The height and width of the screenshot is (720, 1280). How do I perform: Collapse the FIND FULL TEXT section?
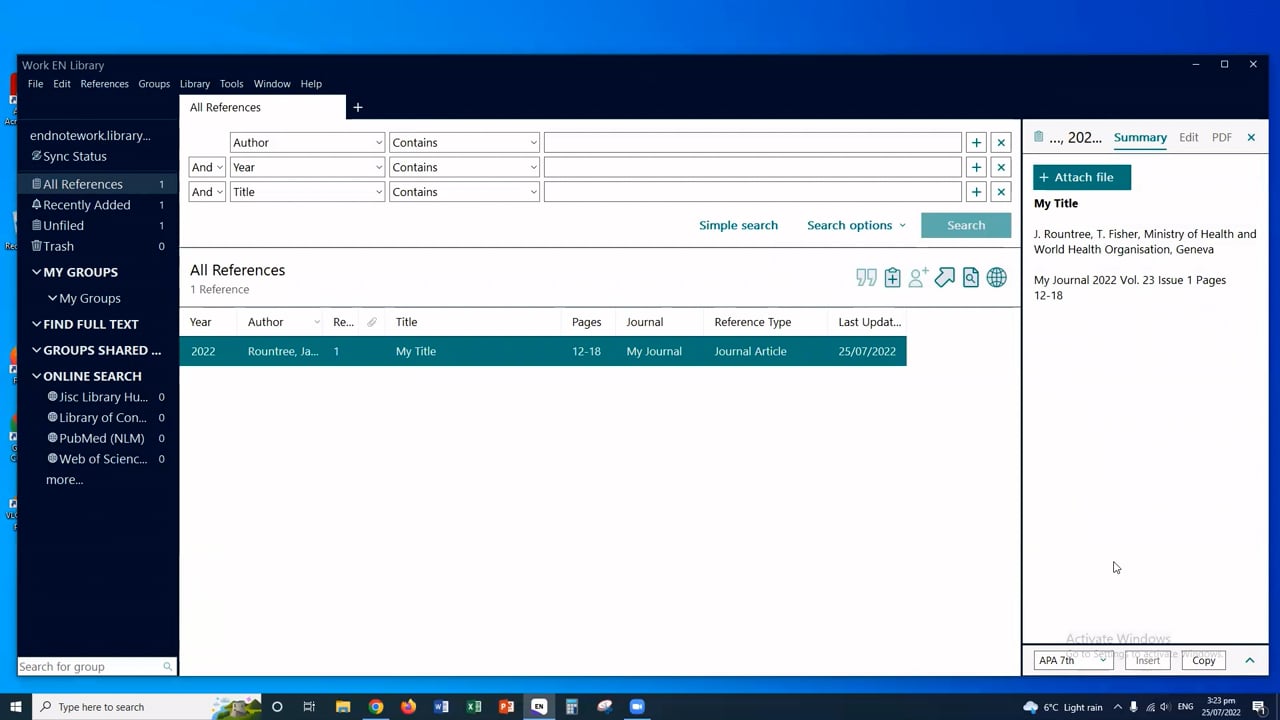coord(36,324)
